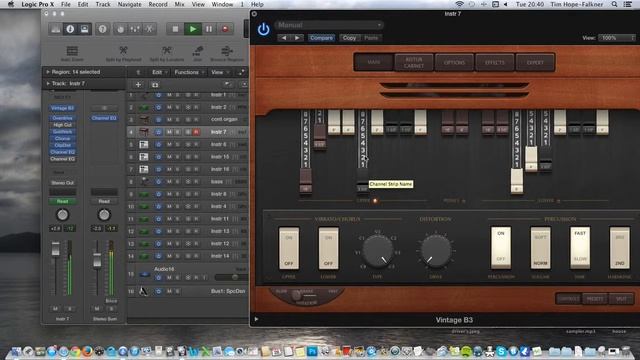Switch to the Expert tab

pos(535,62)
